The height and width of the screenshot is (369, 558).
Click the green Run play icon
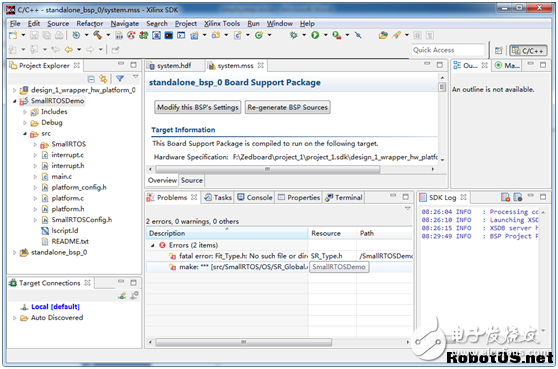[x=315, y=35]
